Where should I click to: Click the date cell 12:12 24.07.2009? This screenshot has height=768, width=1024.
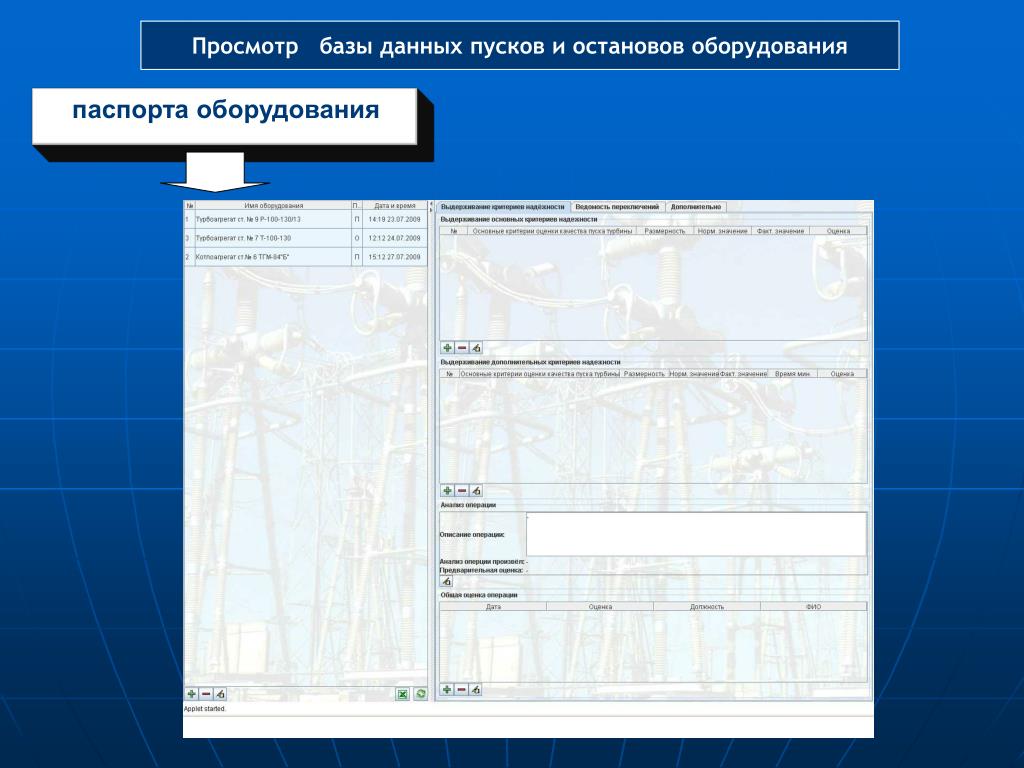pos(394,238)
